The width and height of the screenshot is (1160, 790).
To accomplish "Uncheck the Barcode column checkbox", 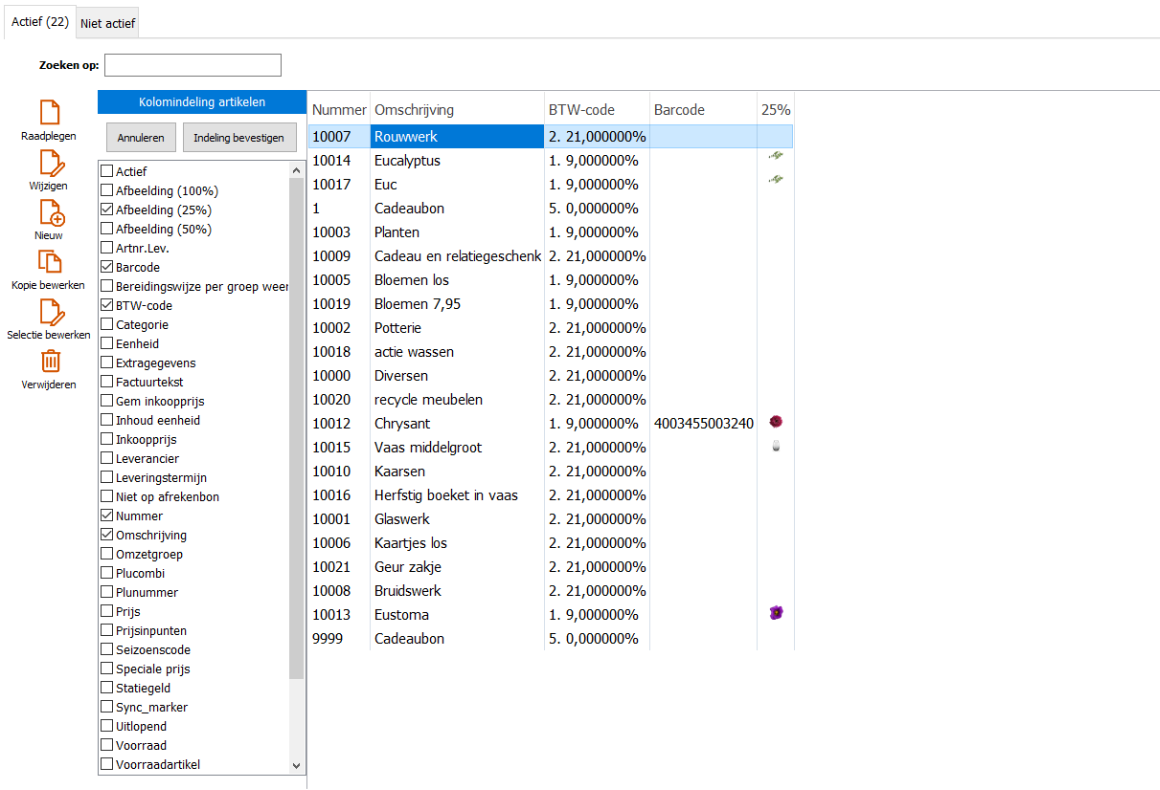I will (x=107, y=268).
